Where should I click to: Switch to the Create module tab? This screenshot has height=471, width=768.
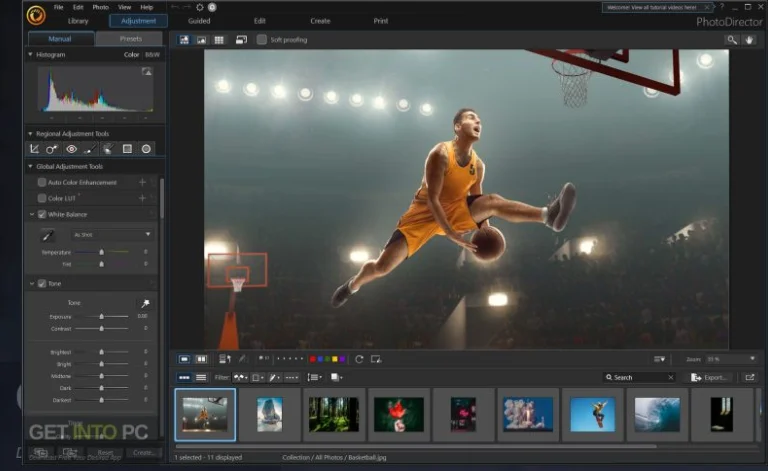320,21
